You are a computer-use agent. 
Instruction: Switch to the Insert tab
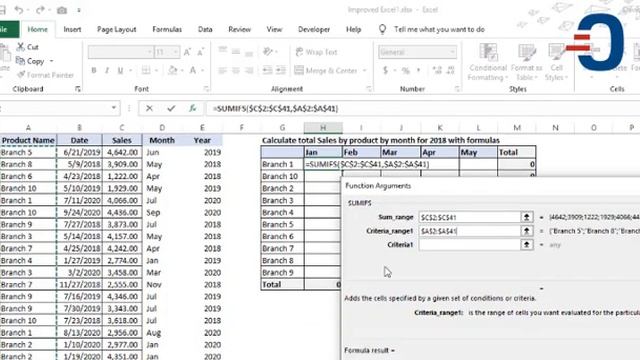(x=72, y=29)
